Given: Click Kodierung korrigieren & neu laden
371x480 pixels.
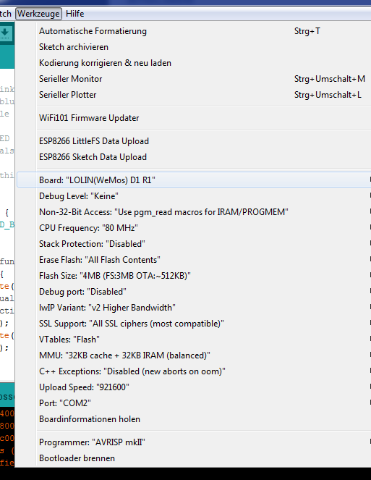Looking at the screenshot, I should point(193,63).
